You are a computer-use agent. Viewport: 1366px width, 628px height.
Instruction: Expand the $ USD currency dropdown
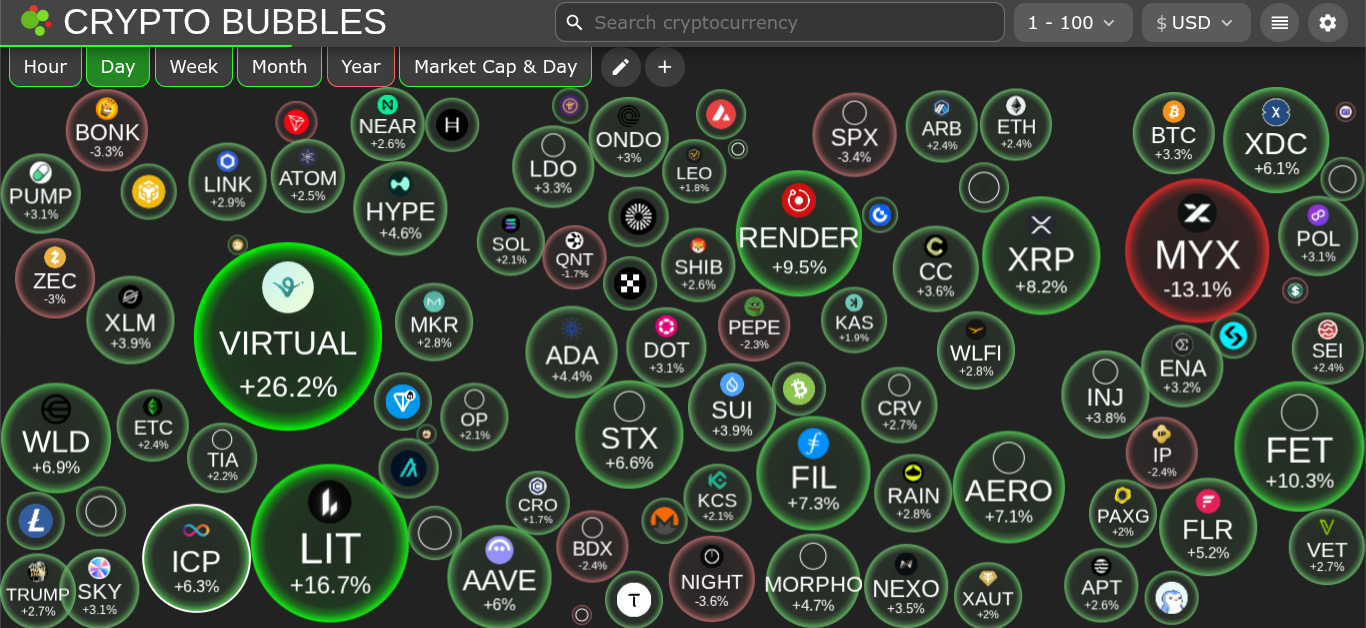point(1196,23)
